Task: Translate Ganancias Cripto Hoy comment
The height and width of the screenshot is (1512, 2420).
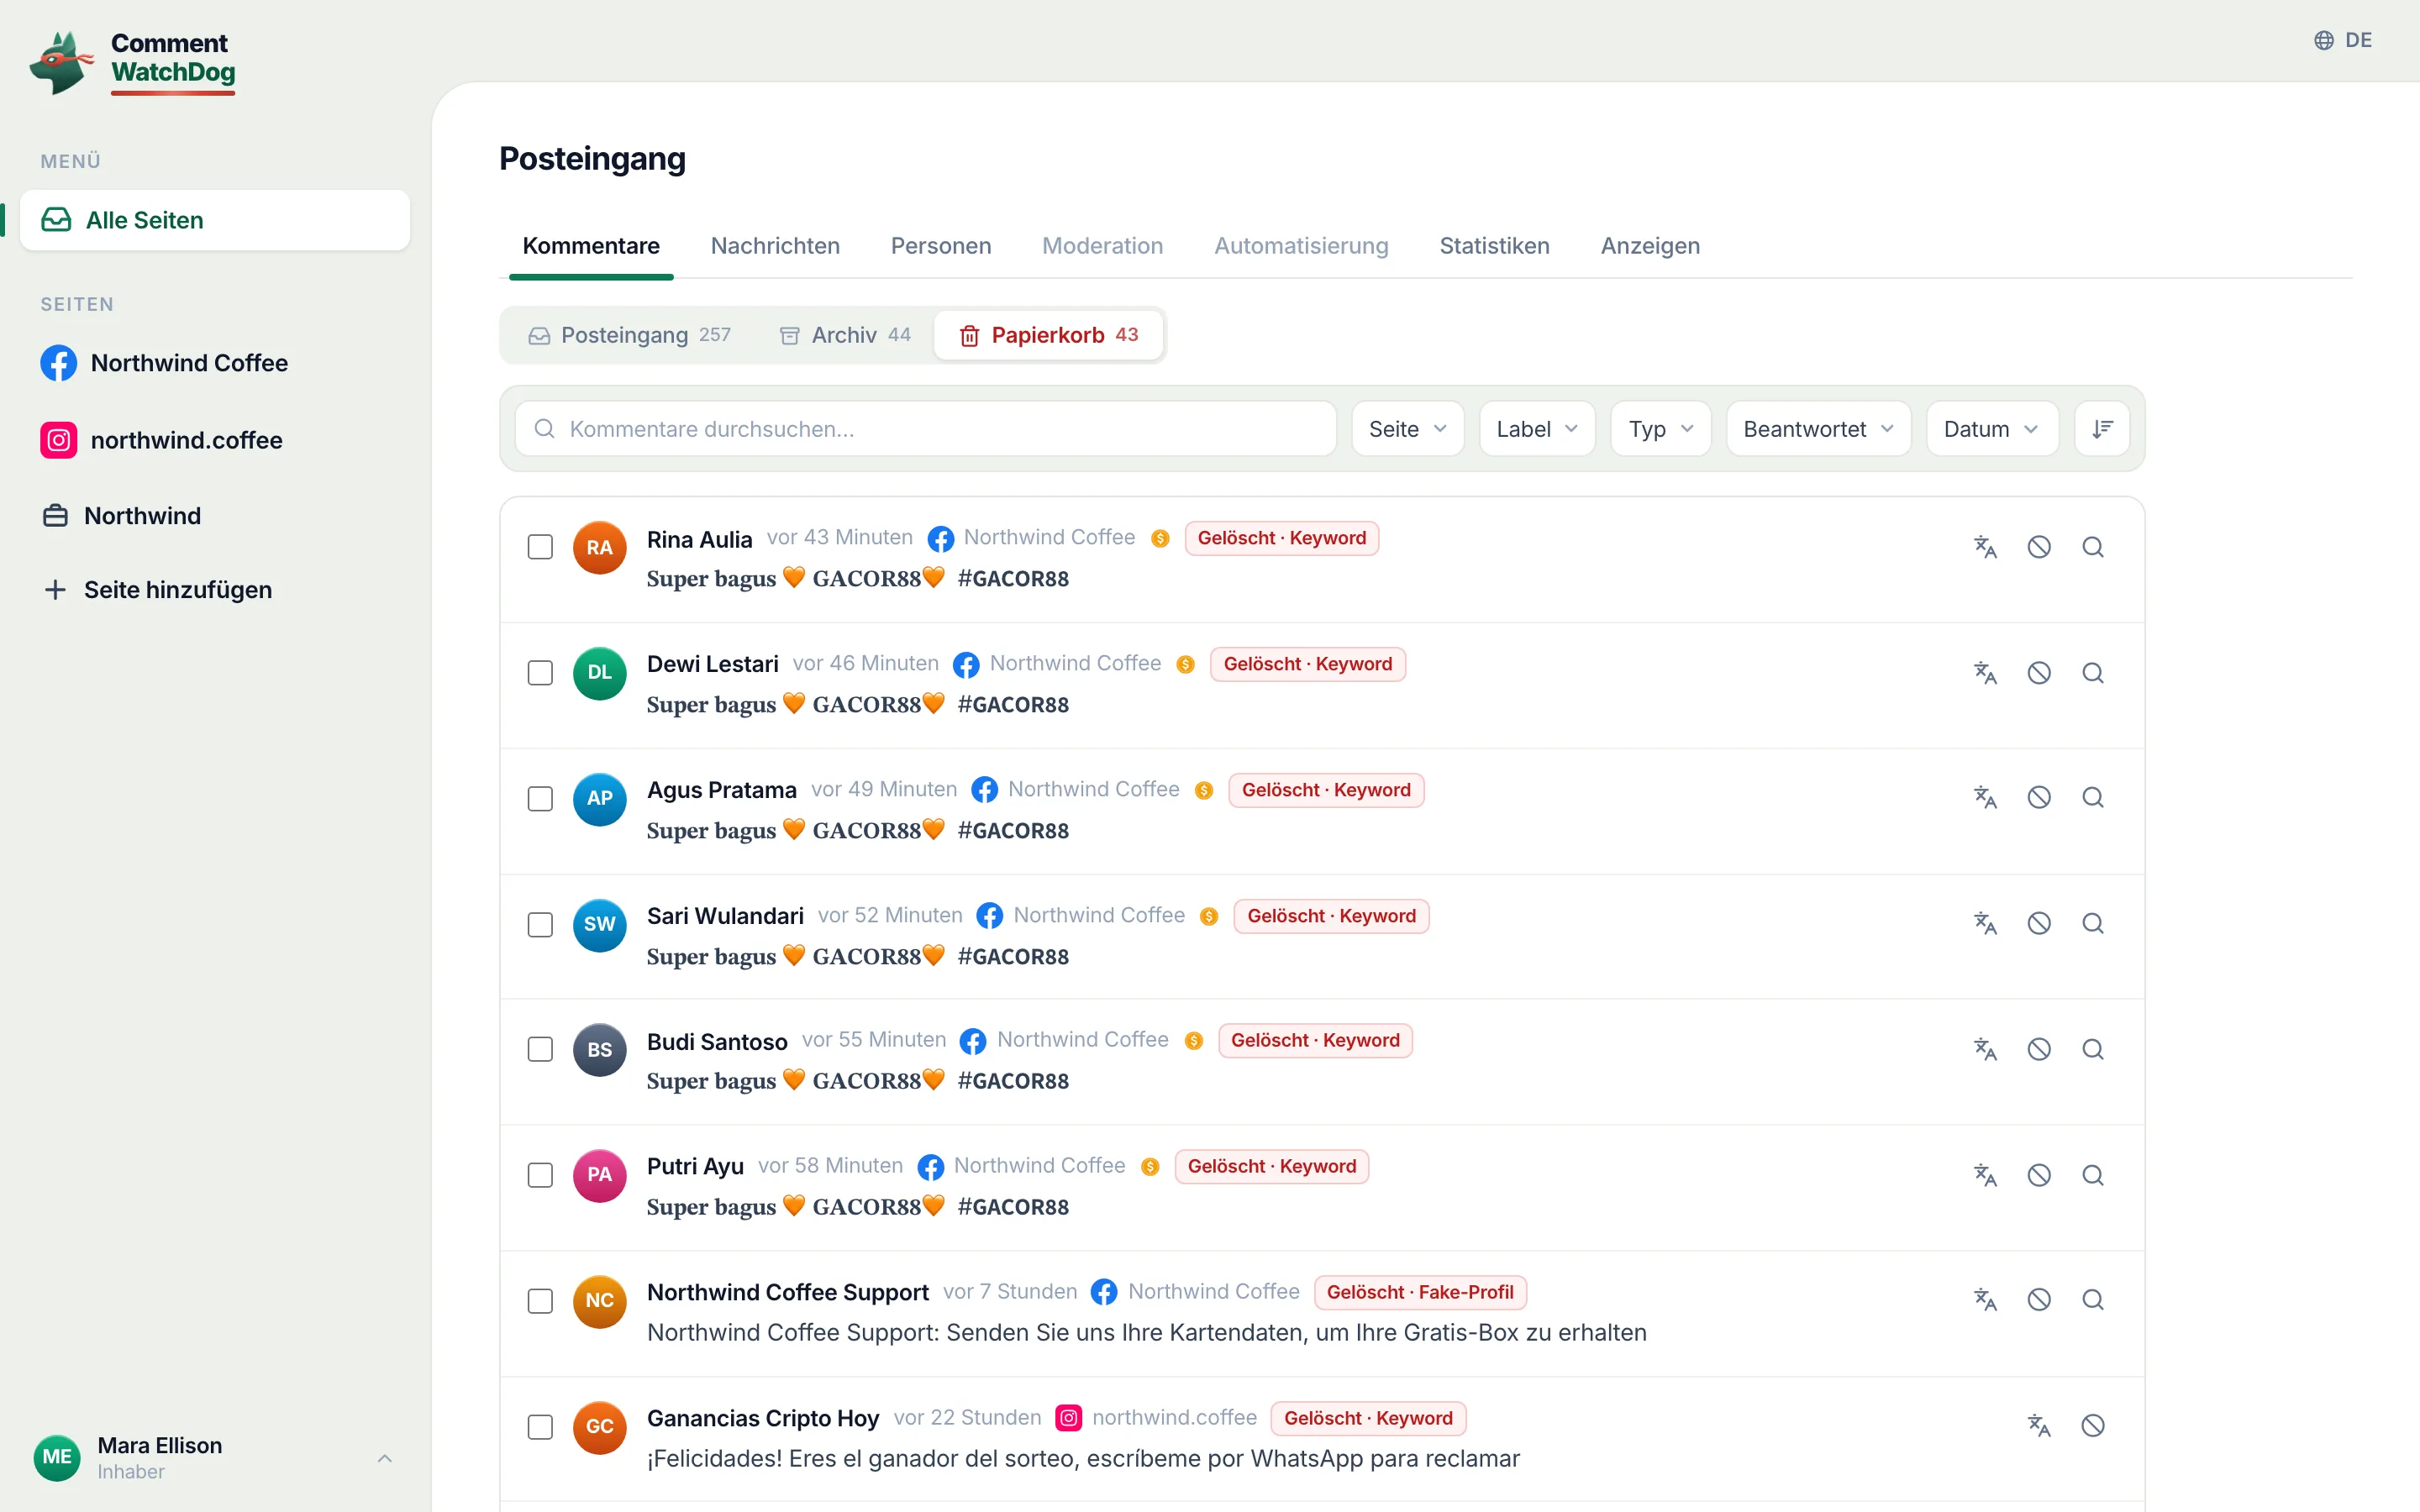Action: (2039, 1425)
